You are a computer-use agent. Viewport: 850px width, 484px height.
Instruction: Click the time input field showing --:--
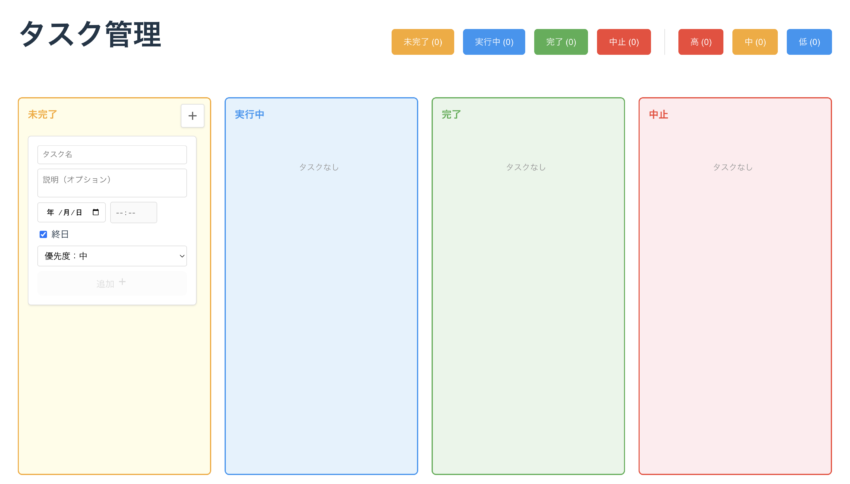pyautogui.click(x=133, y=213)
